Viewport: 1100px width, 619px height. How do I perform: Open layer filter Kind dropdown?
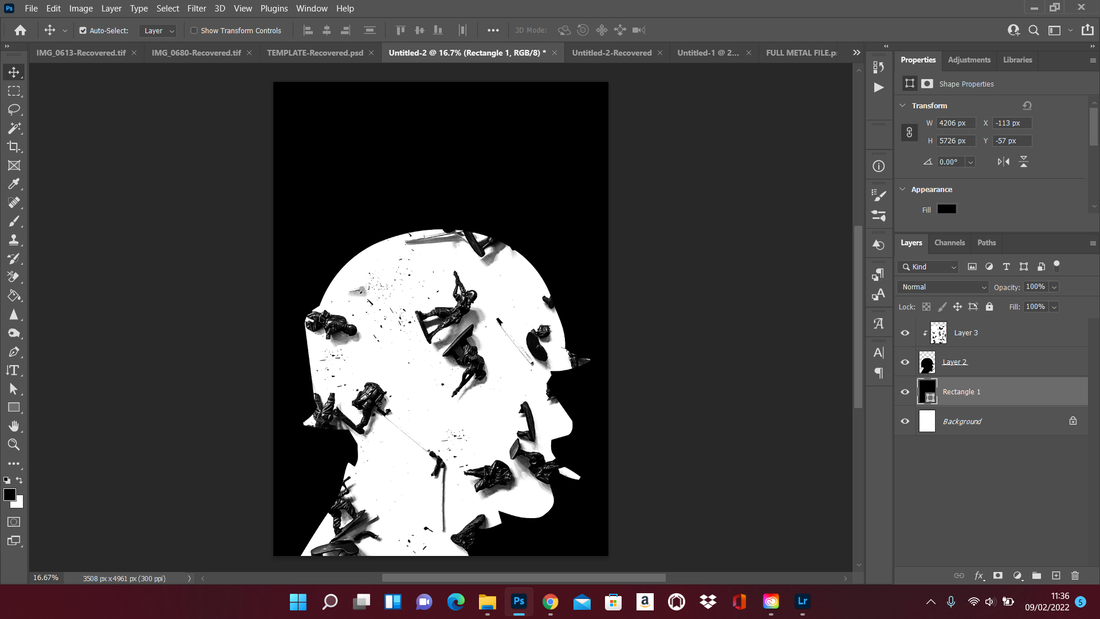pos(928,267)
